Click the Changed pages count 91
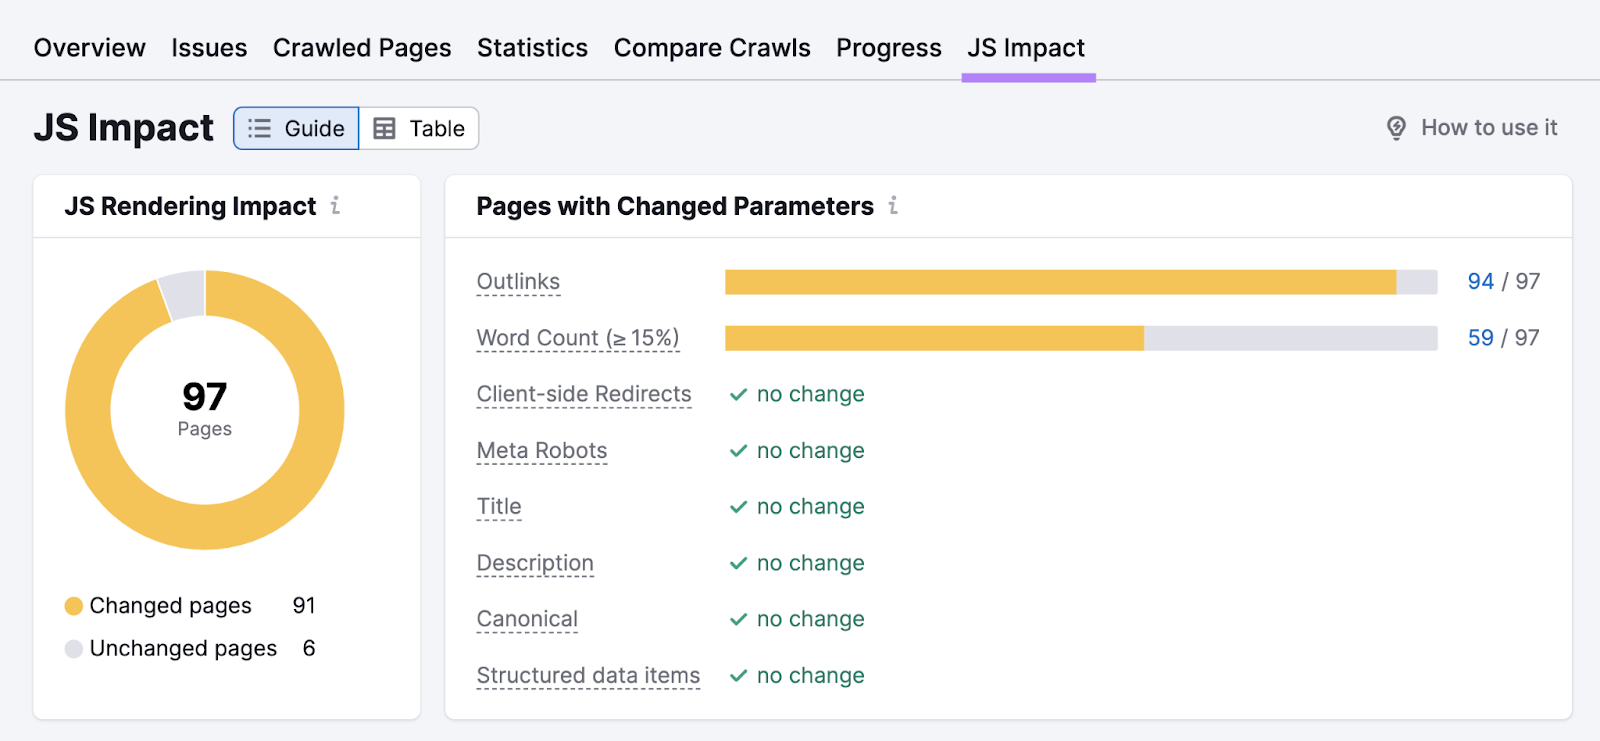The height and width of the screenshot is (741, 1600). 304,606
